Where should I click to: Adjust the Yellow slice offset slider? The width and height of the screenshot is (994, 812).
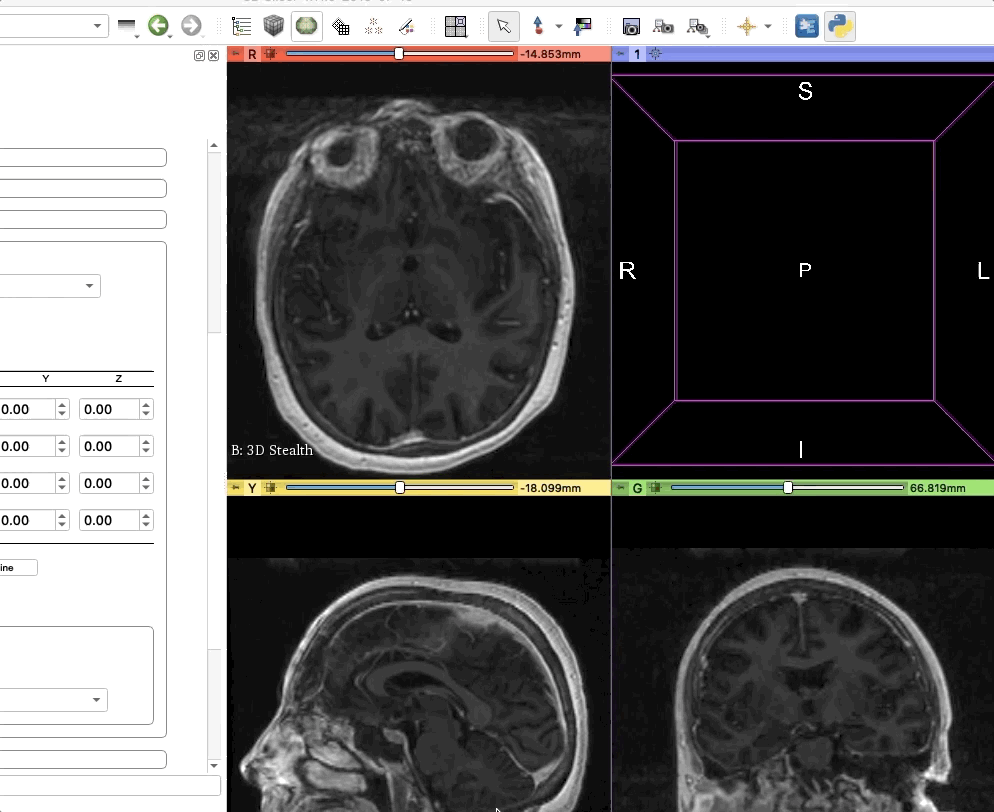(400, 487)
